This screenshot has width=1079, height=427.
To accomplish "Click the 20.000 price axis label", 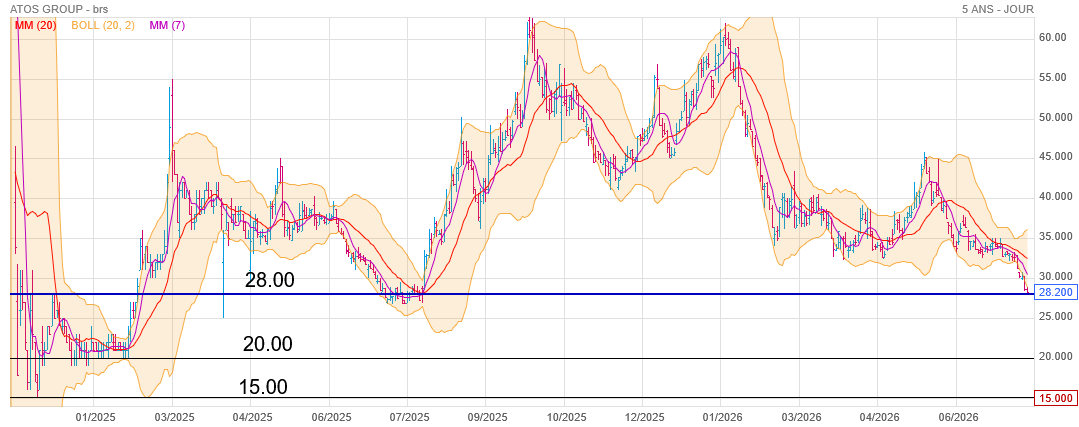I will [1055, 357].
